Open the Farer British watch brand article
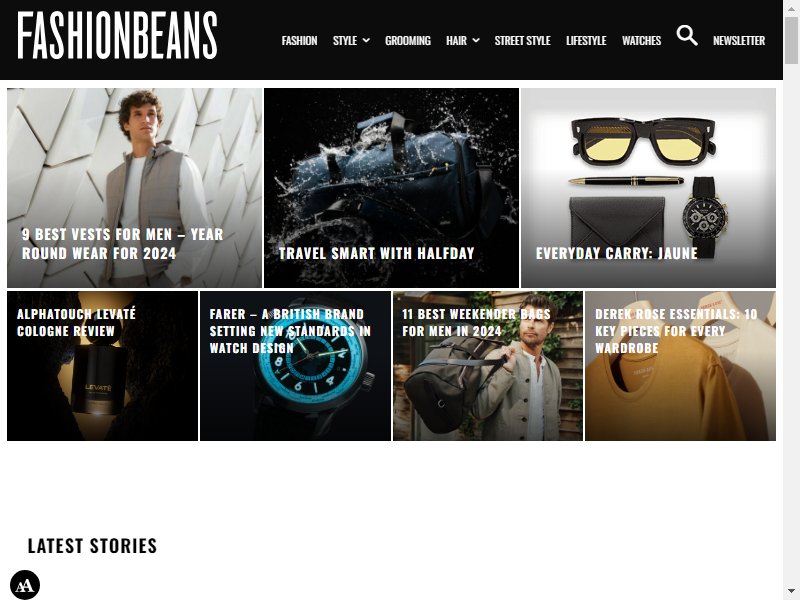The height and width of the screenshot is (600, 800). [x=290, y=331]
